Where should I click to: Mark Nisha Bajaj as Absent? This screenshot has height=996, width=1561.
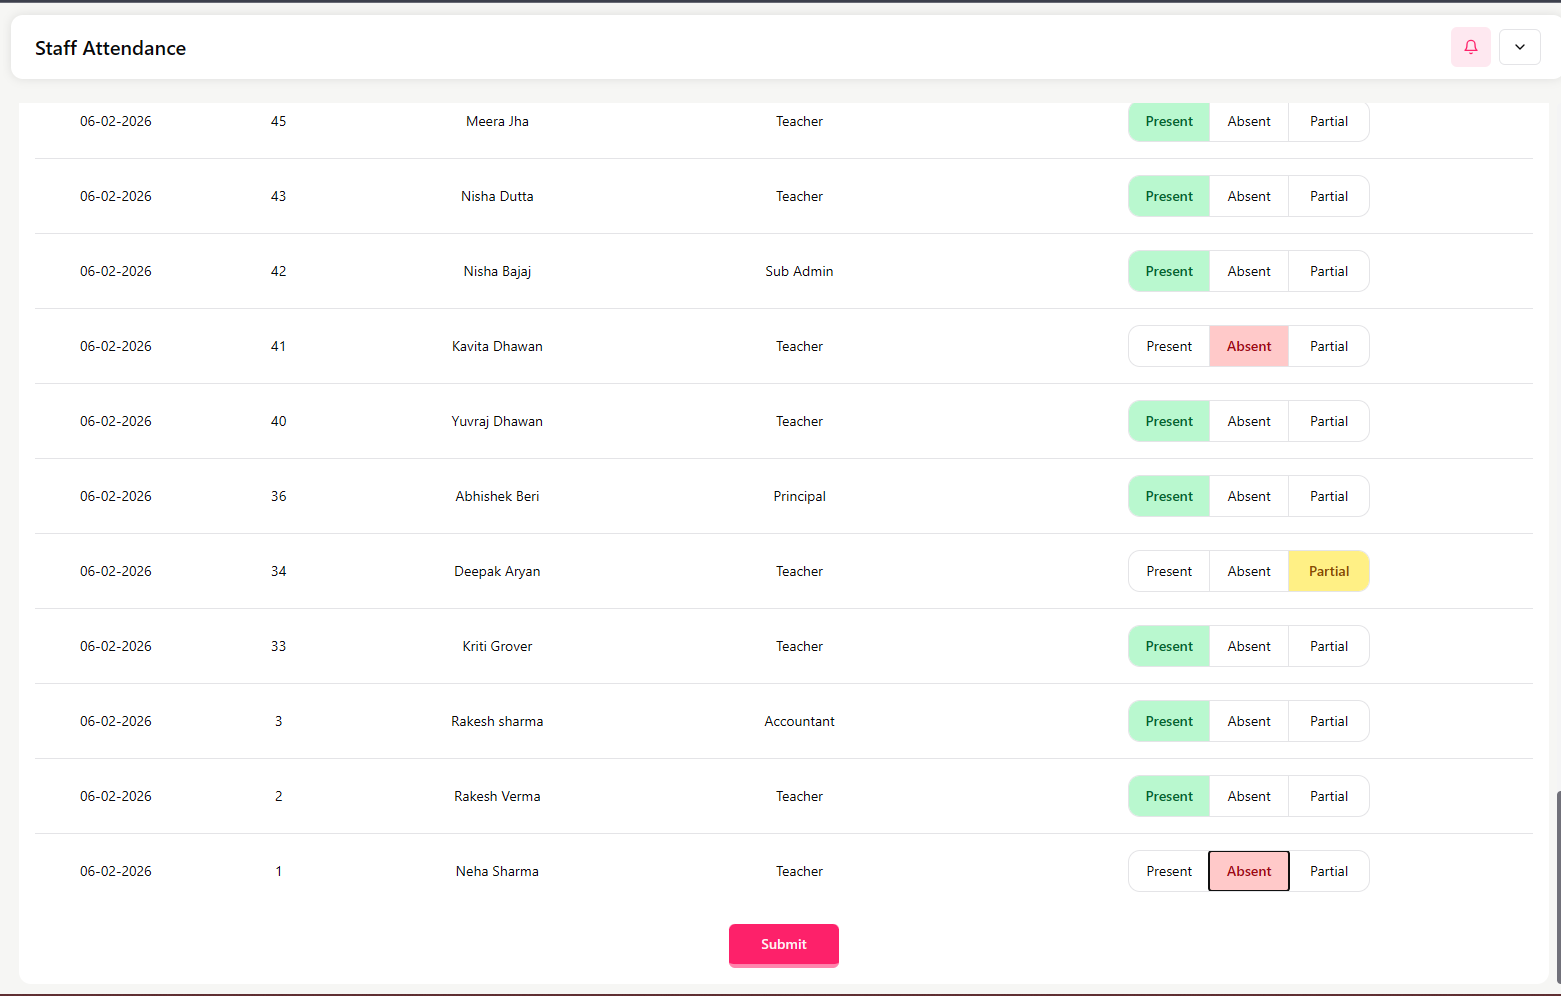1249,272
